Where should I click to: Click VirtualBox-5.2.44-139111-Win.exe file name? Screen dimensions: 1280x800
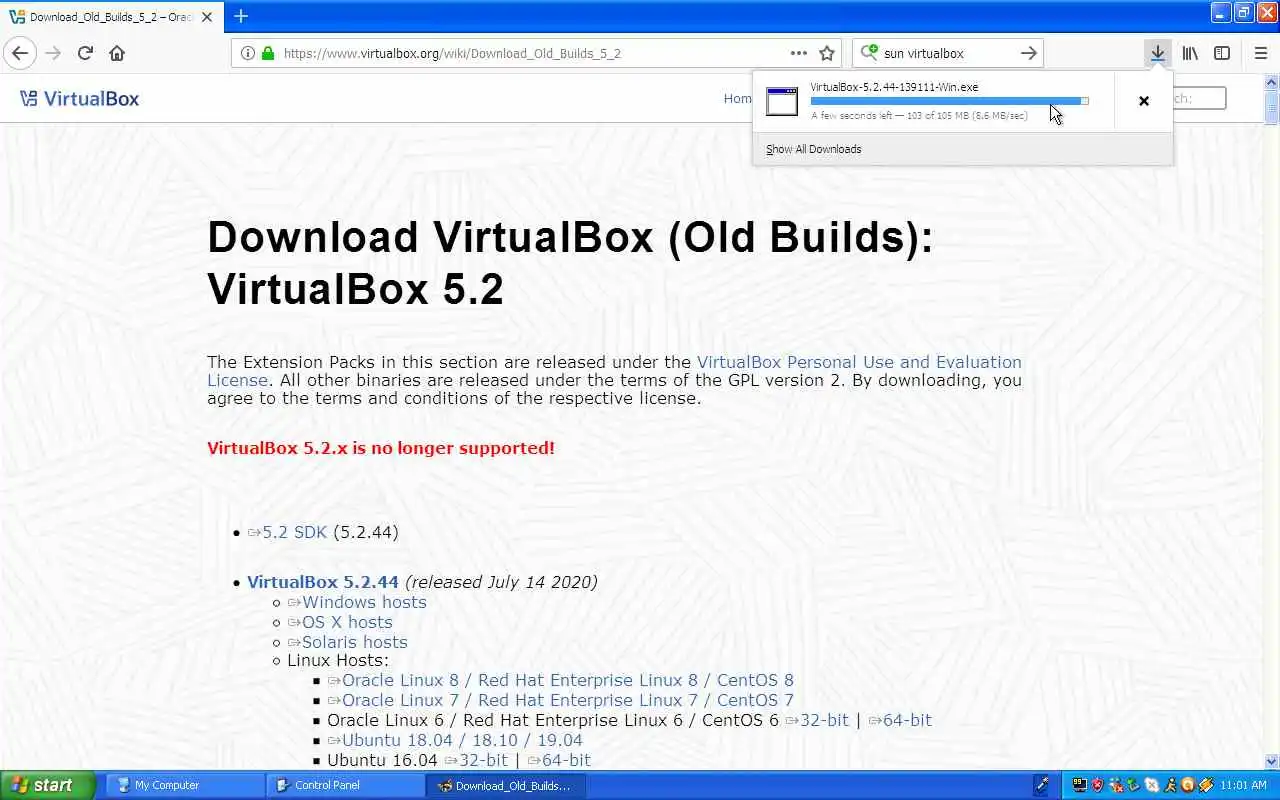(894, 87)
